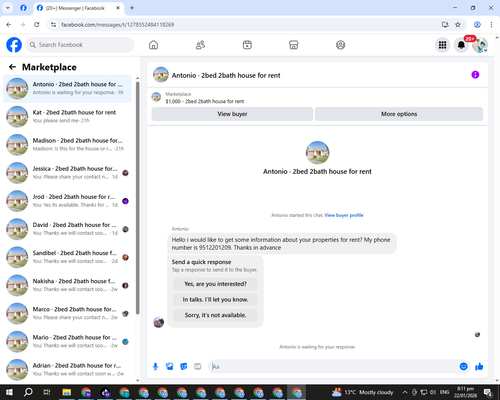Click the conversation list scrollbar
Screen dimensions: 500x400
click(x=138, y=197)
